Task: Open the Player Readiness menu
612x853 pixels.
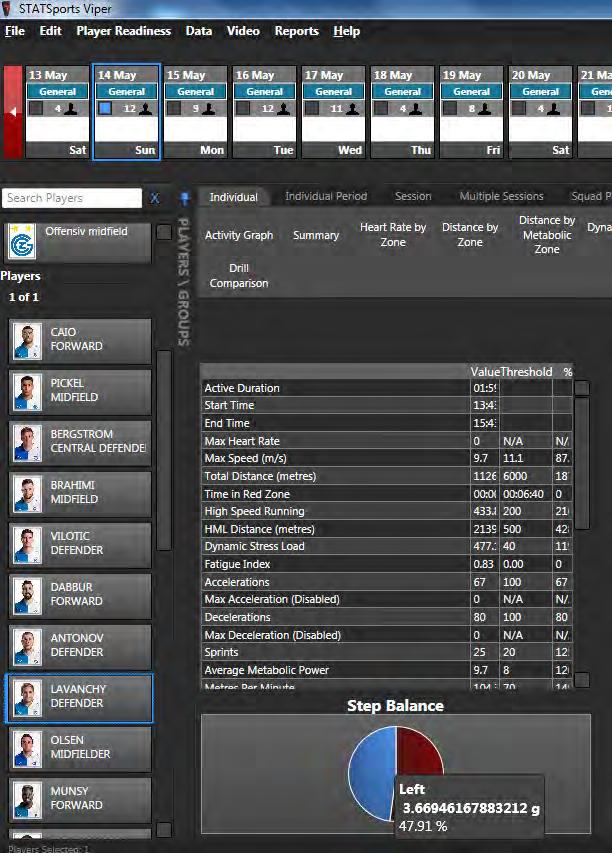Action: (x=123, y=31)
